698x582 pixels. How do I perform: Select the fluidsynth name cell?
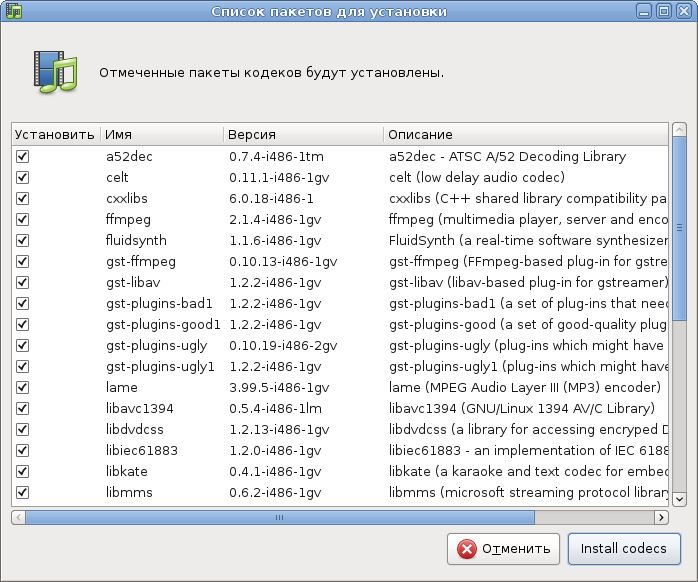tap(136, 240)
